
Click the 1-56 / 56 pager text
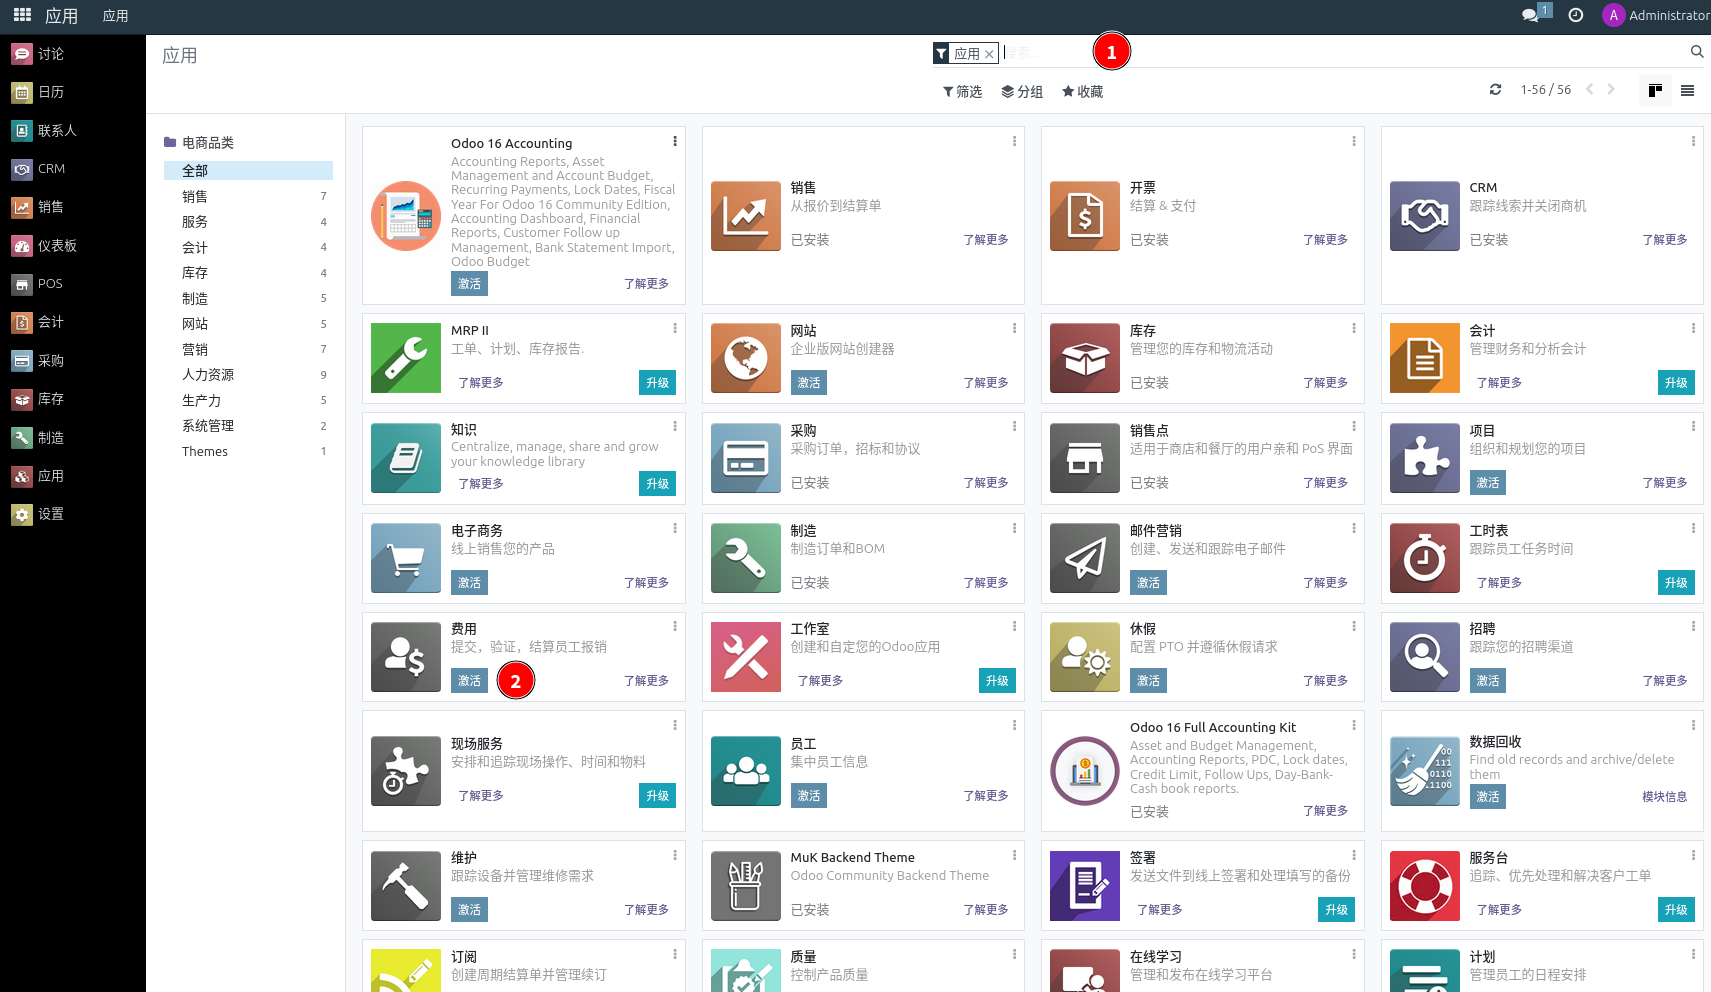1546,90
